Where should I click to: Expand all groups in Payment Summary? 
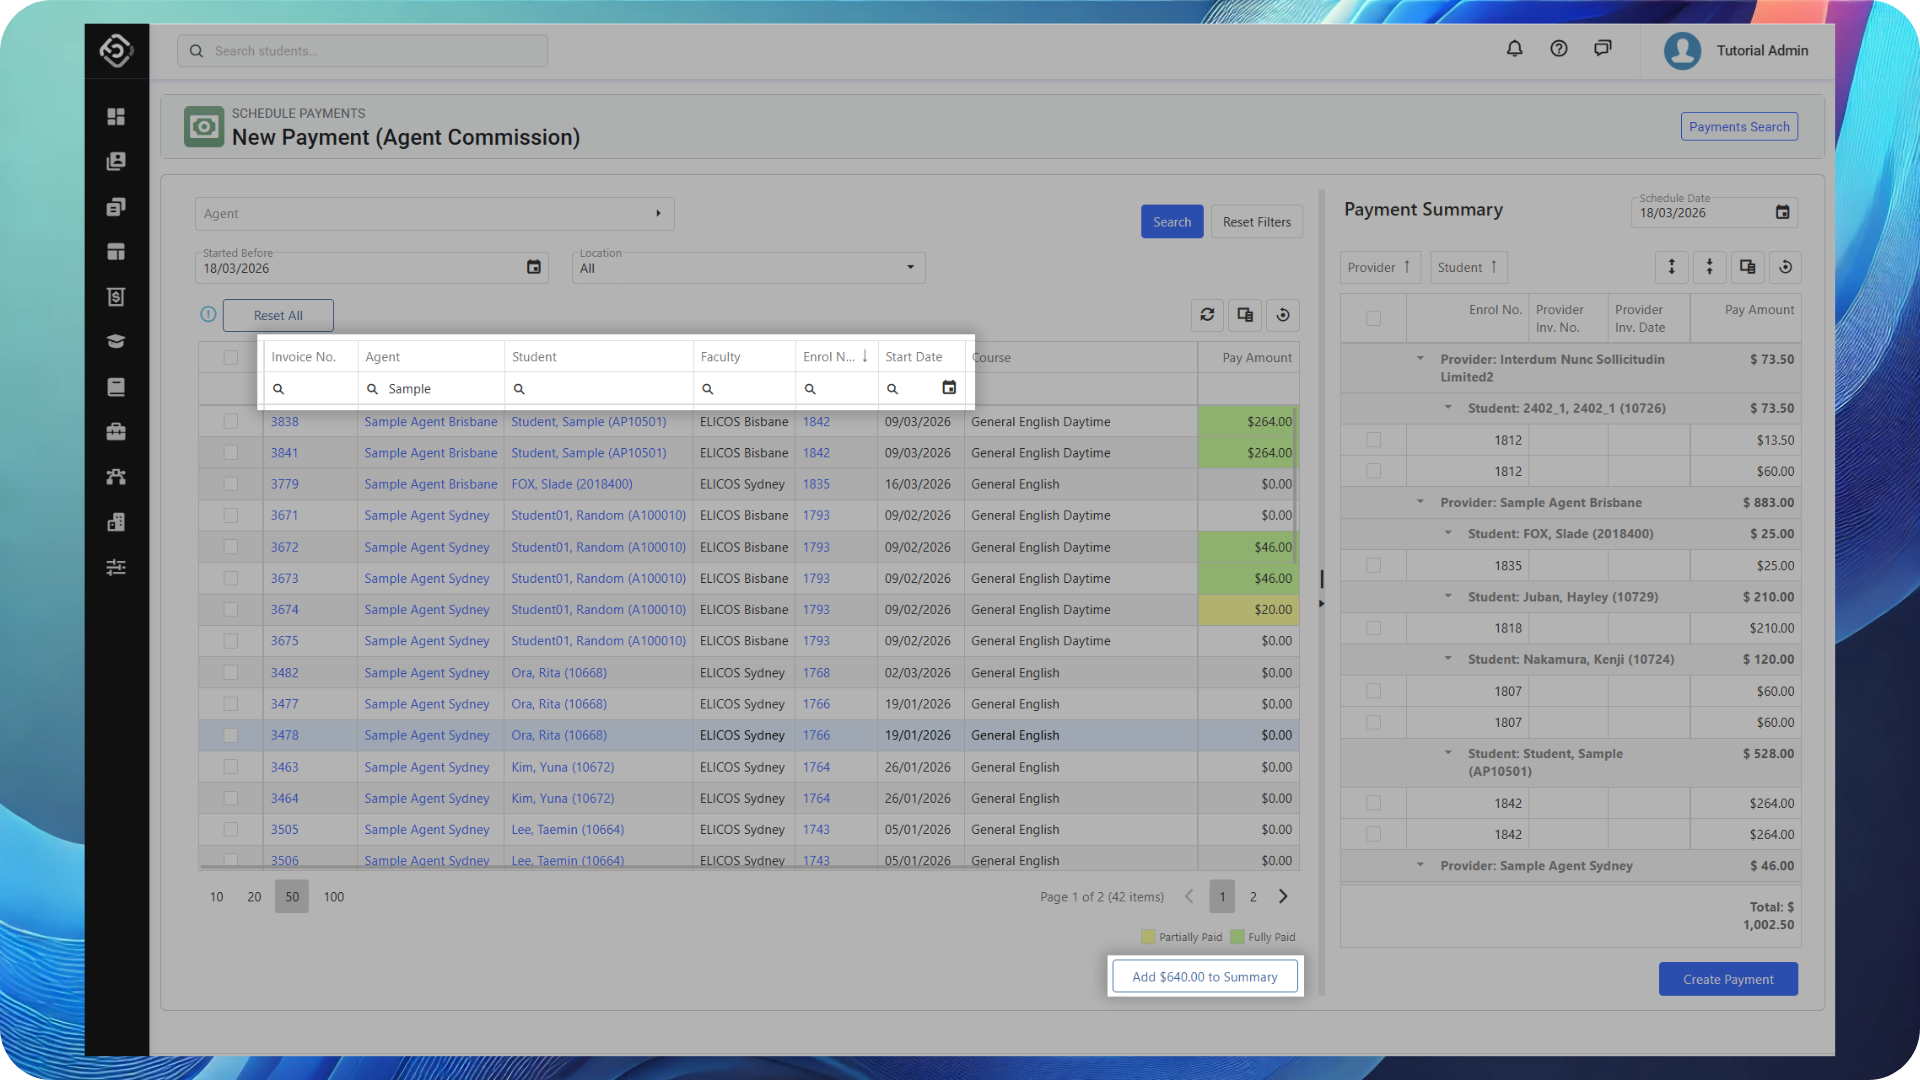tap(1671, 267)
